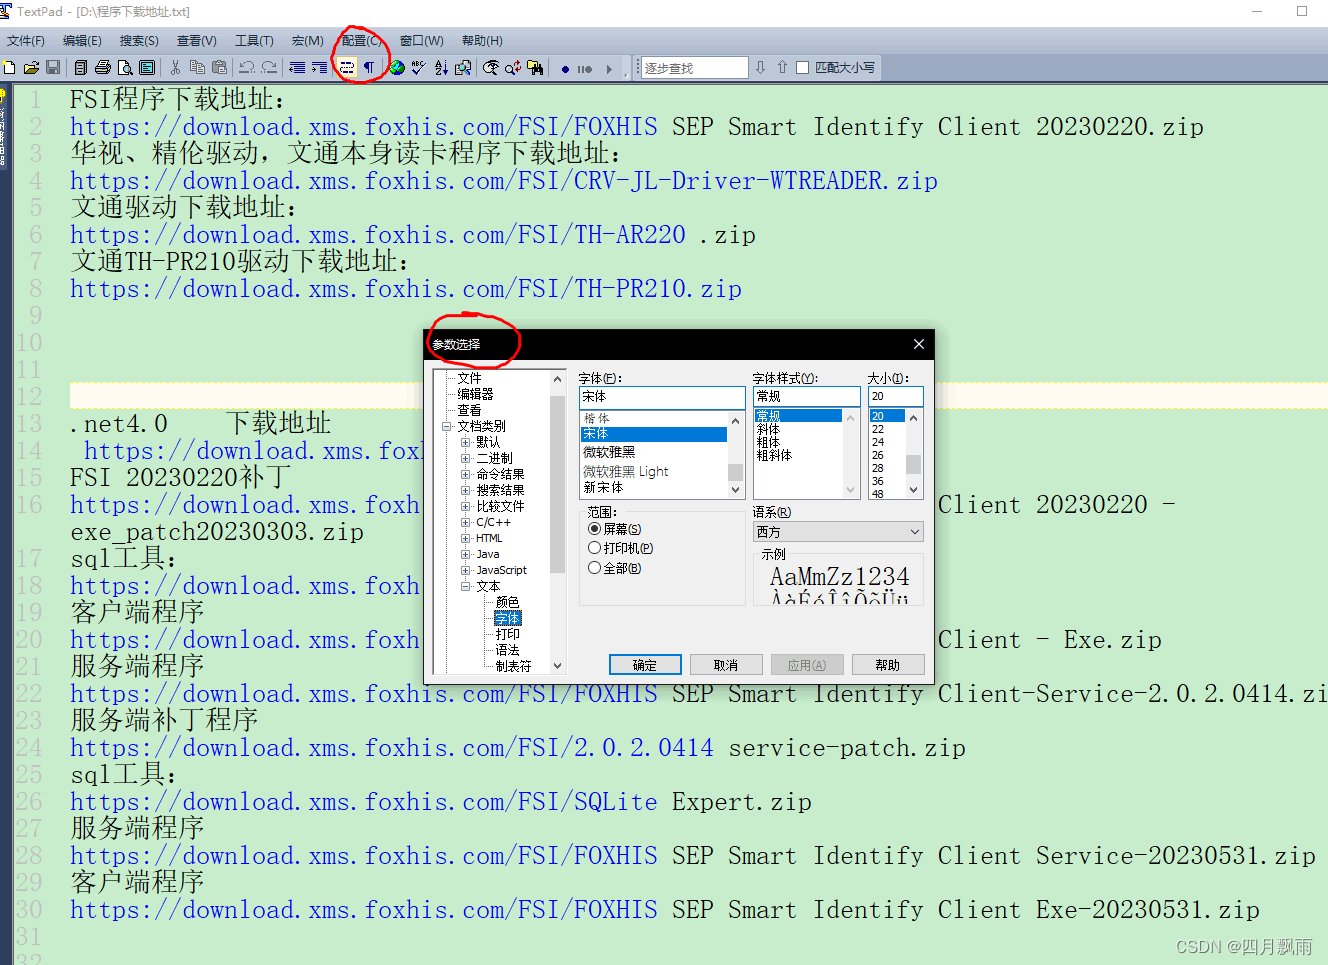1328x965 pixels.
Task: Collapse the 文本 tree node
Action: click(x=465, y=586)
